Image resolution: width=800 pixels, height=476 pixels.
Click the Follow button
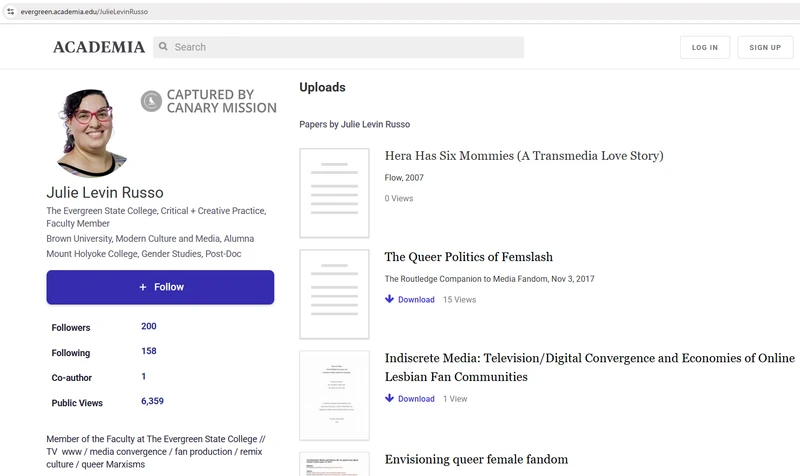pyautogui.click(x=160, y=287)
